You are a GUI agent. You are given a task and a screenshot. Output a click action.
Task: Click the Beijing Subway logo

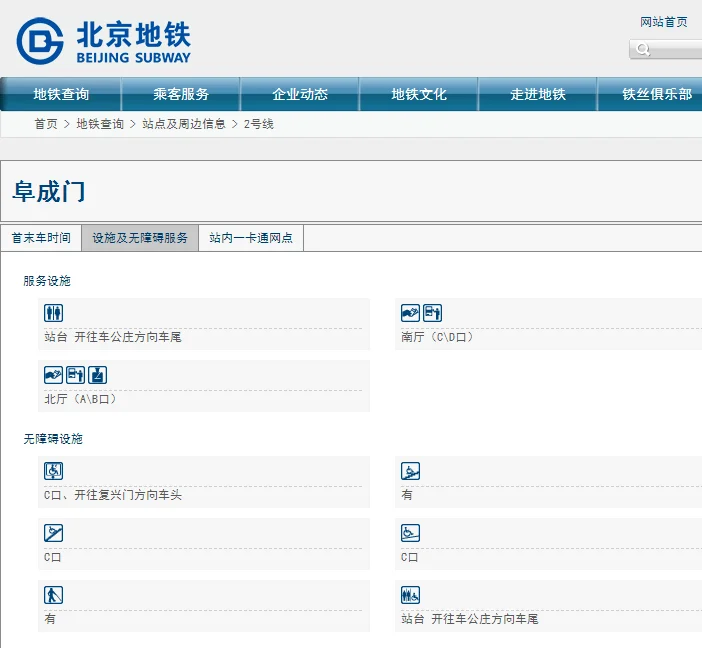pyautogui.click(x=103, y=41)
